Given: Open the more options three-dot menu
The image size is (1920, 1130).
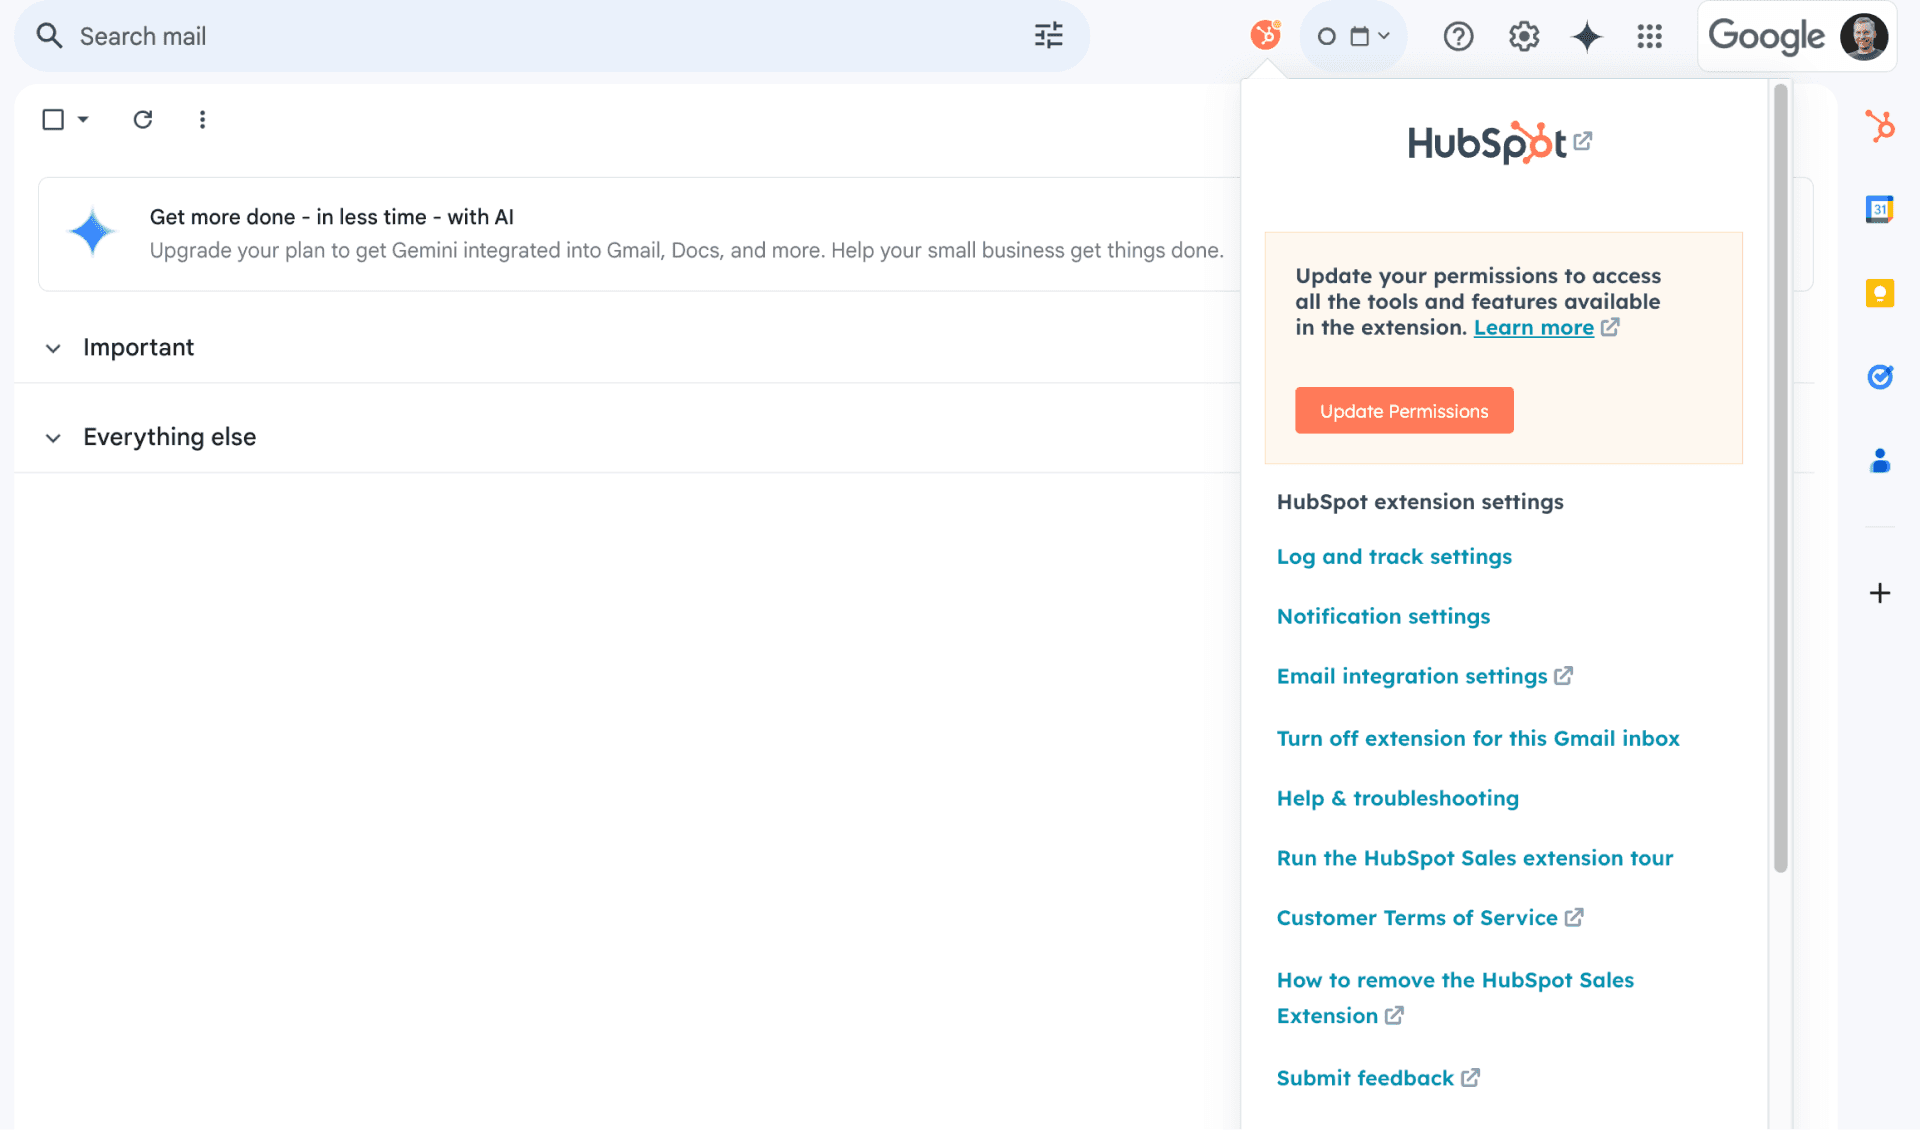Looking at the screenshot, I should point(202,120).
